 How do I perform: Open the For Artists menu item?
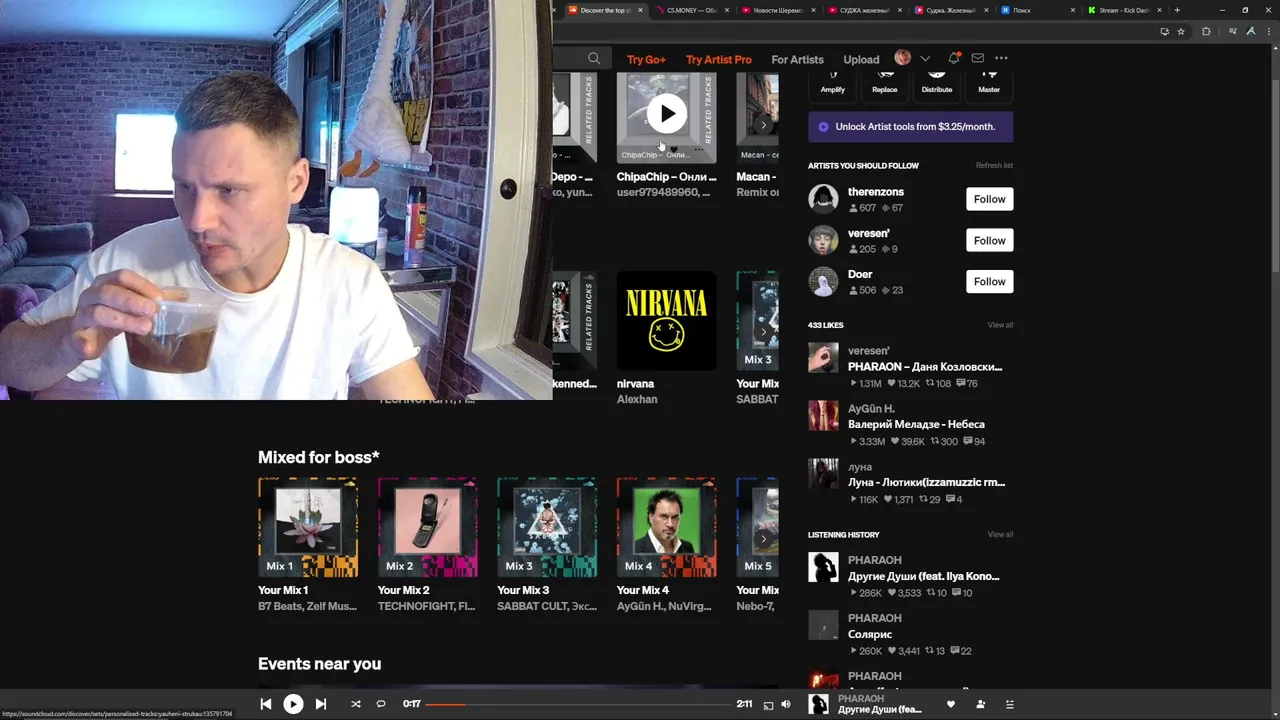pos(797,59)
